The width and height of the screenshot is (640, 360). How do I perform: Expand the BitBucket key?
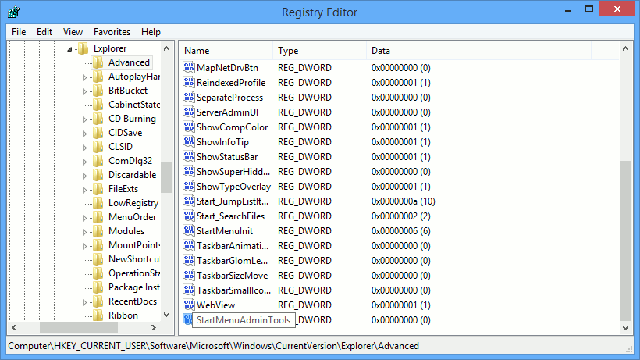point(84,91)
